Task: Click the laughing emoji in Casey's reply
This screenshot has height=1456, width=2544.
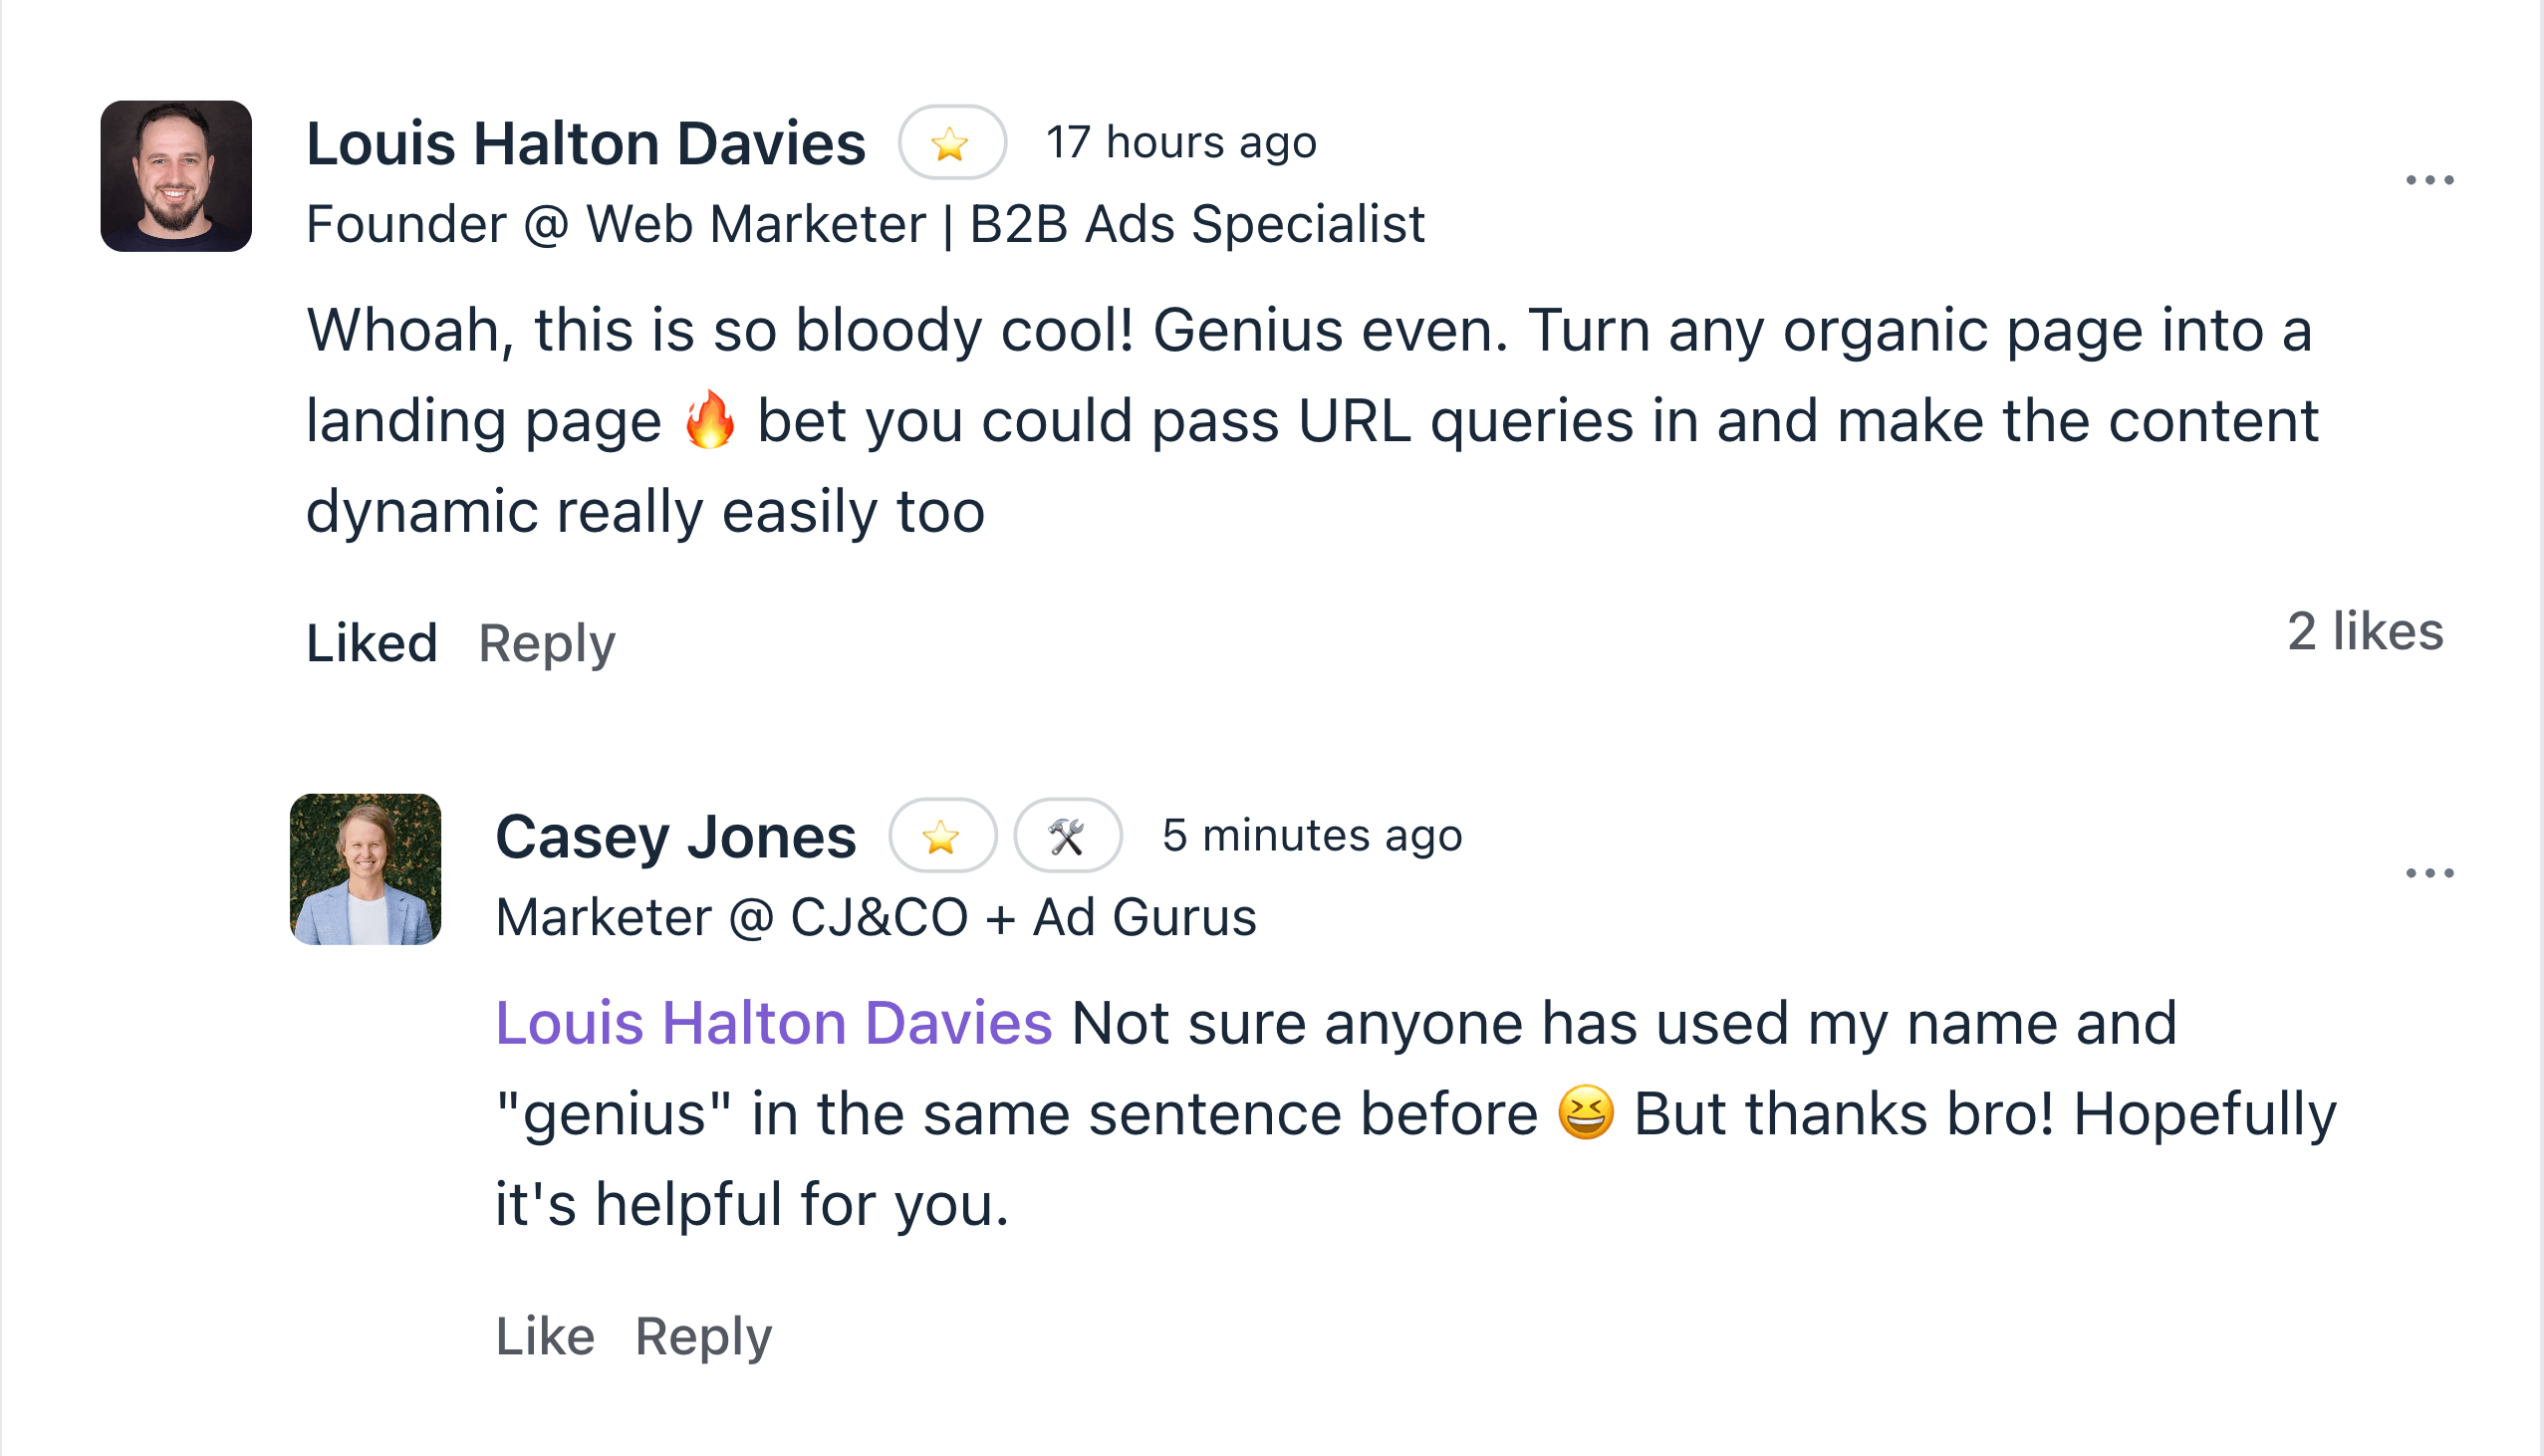Action: (1586, 1113)
